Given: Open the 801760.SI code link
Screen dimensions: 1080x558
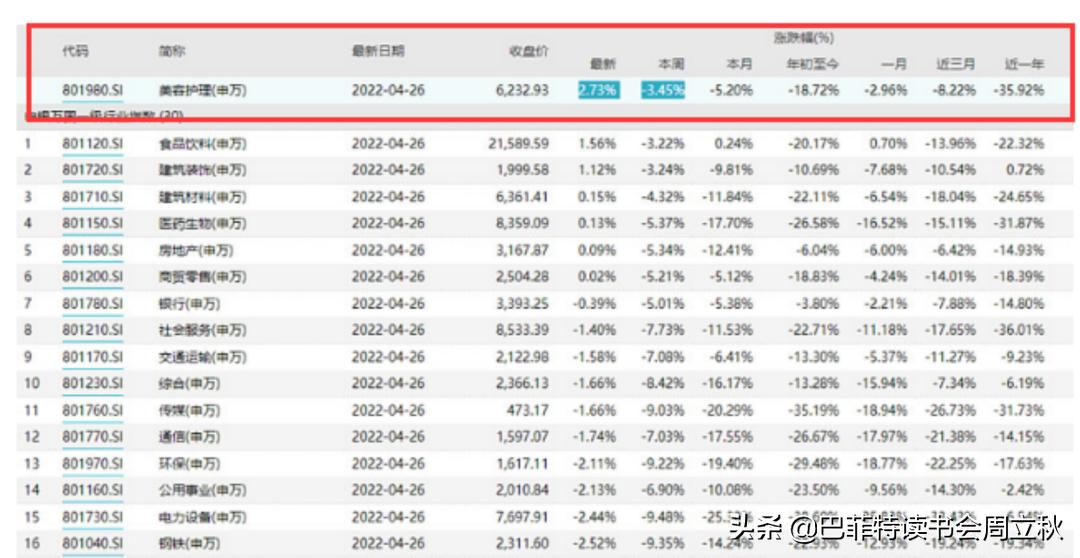Looking at the screenshot, I should [x=92, y=410].
